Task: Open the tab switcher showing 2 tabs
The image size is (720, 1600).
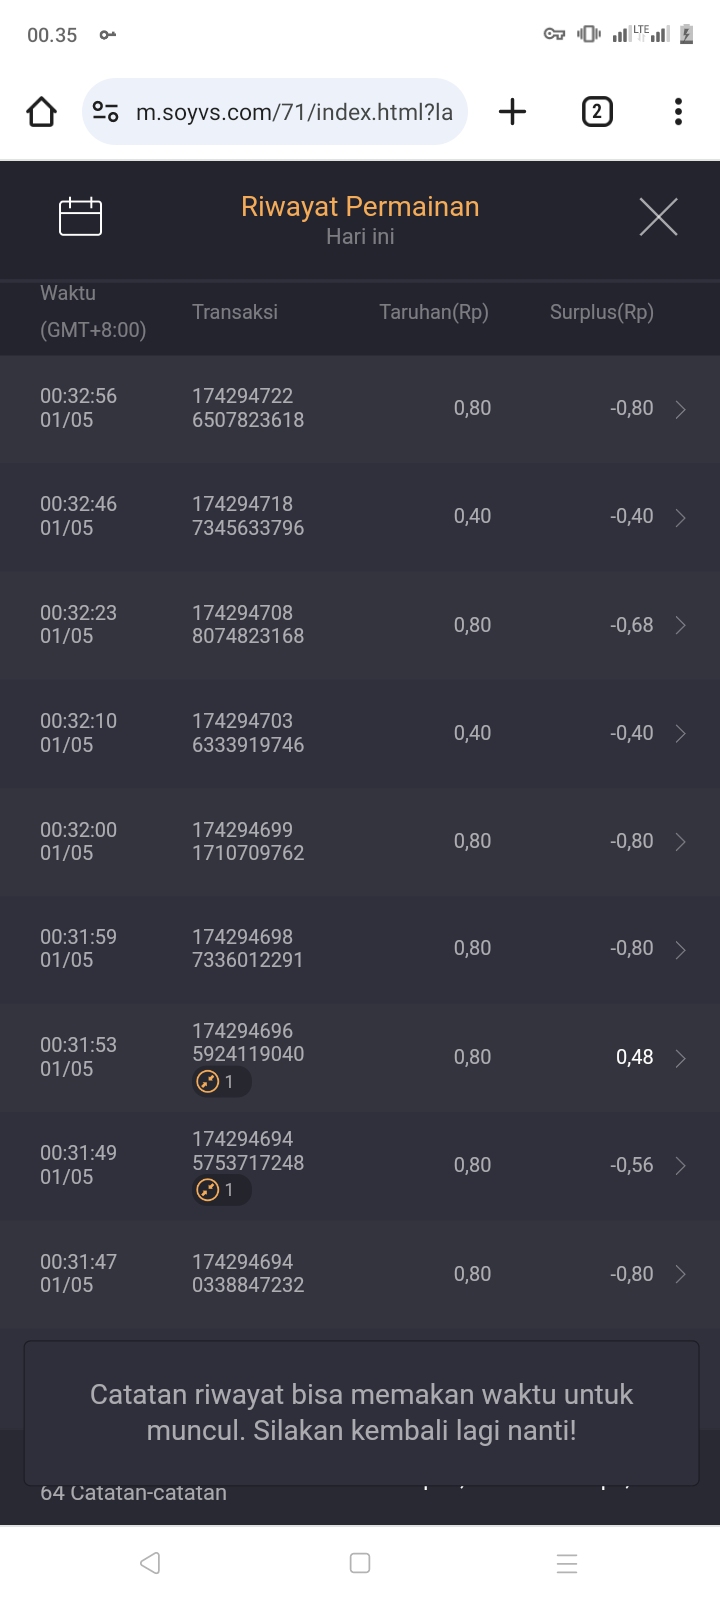Action: [x=597, y=112]
